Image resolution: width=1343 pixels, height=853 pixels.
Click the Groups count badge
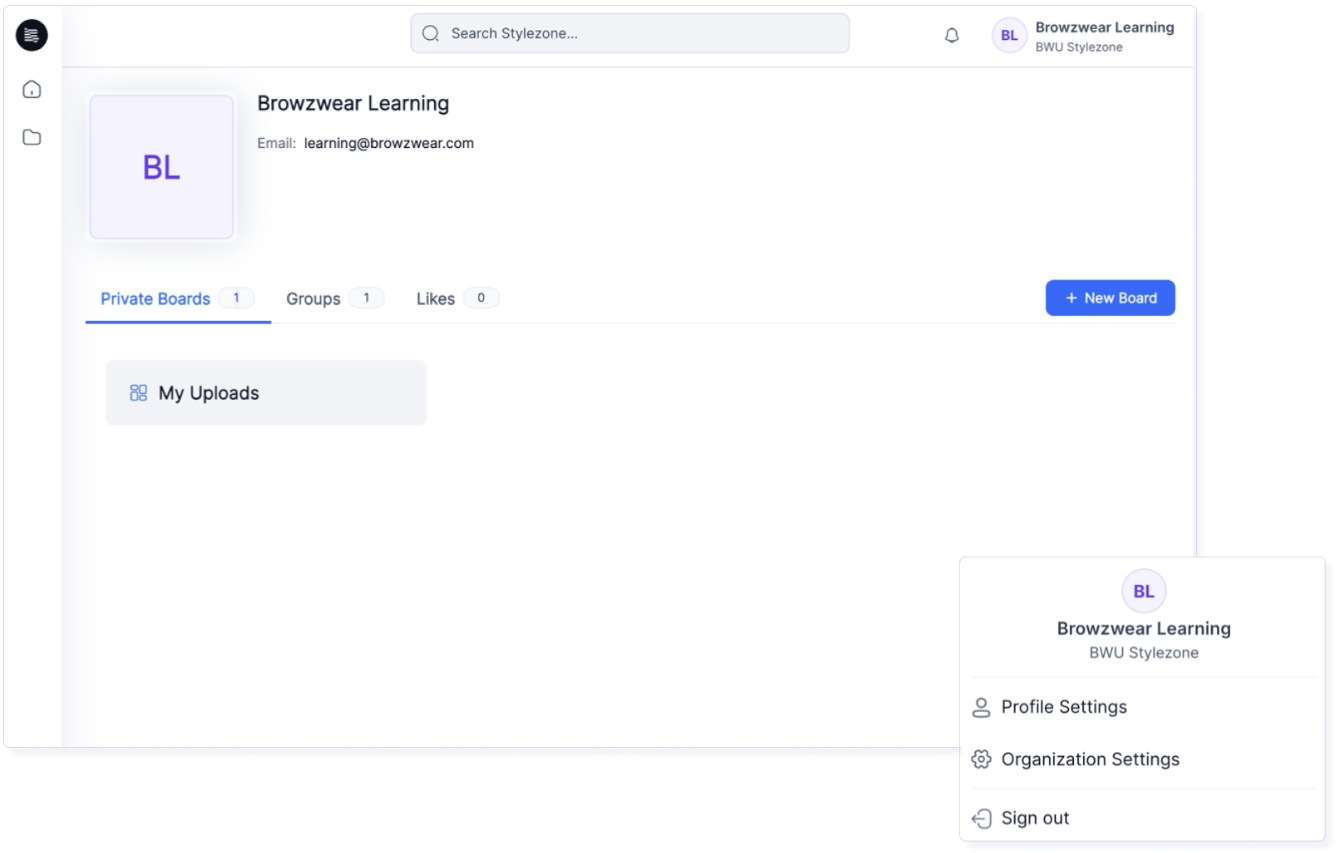[x=366, y=298]
